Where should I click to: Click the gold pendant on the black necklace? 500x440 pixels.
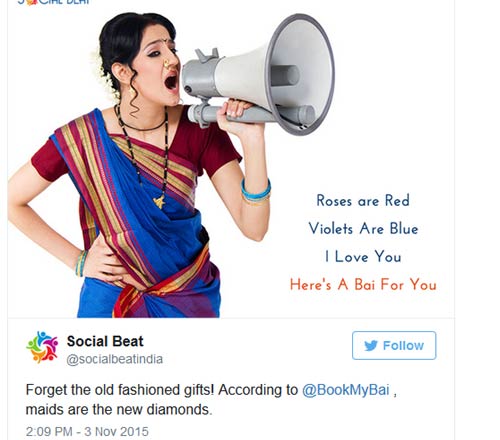(160, 202)
